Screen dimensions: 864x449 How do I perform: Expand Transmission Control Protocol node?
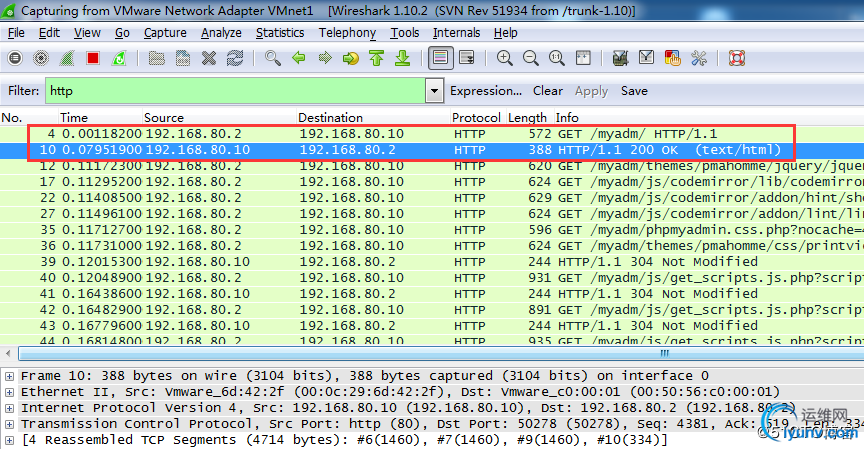pos(9,424)
